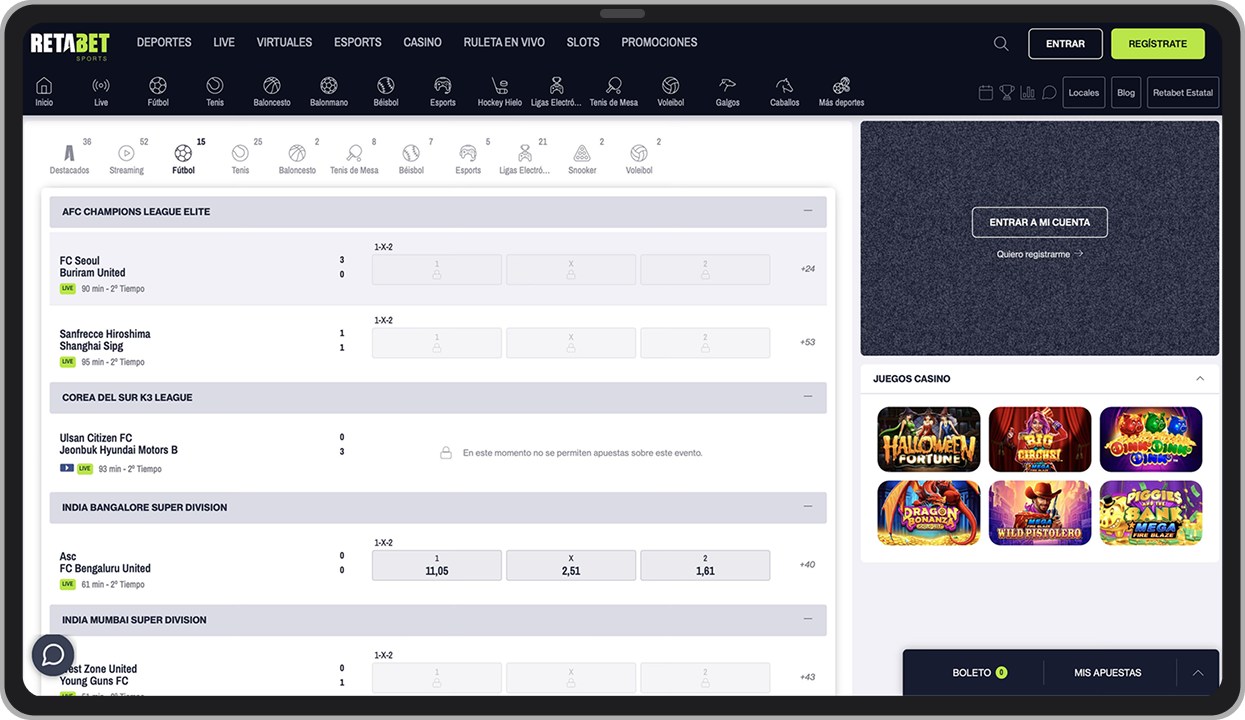Filter live events by Destacados
This screenshot has width=1245, height=720.
(x=70, y=158)
